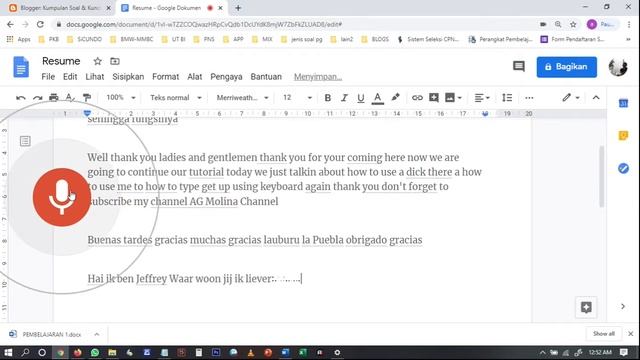Image resolution: width=640 pixels, height=360 pixels.
Task: Open the font size 12 dropdown
Action: click(298, 98)
